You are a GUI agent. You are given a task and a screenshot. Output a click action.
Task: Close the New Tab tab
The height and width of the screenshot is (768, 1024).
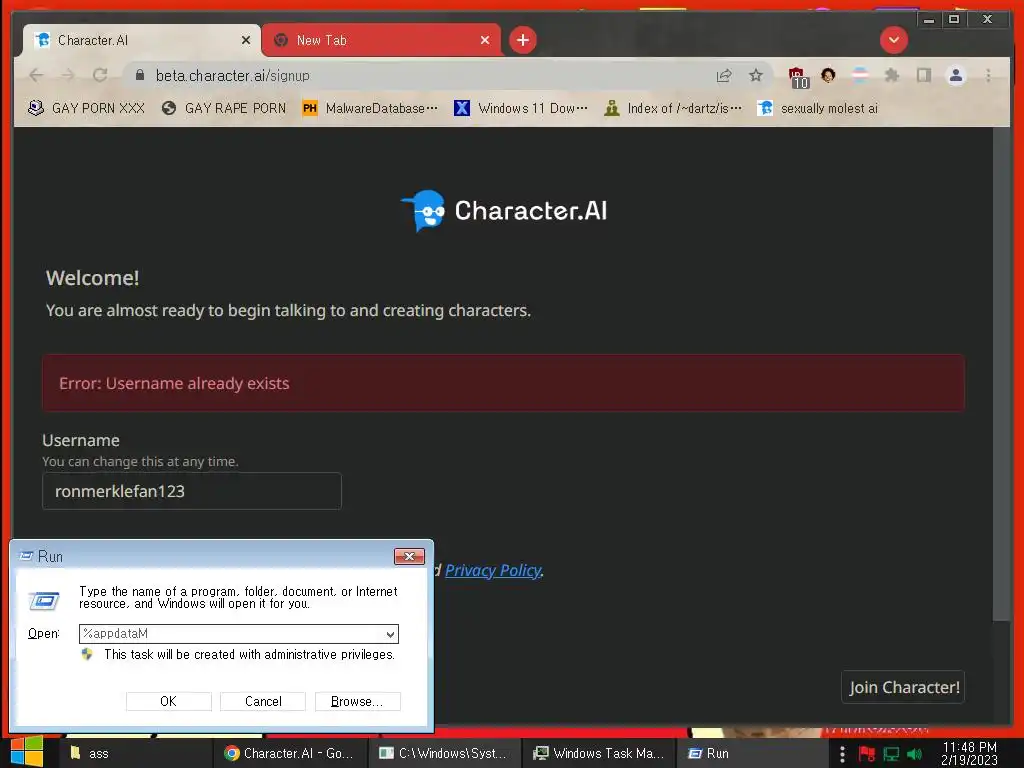tap(485, 40)
